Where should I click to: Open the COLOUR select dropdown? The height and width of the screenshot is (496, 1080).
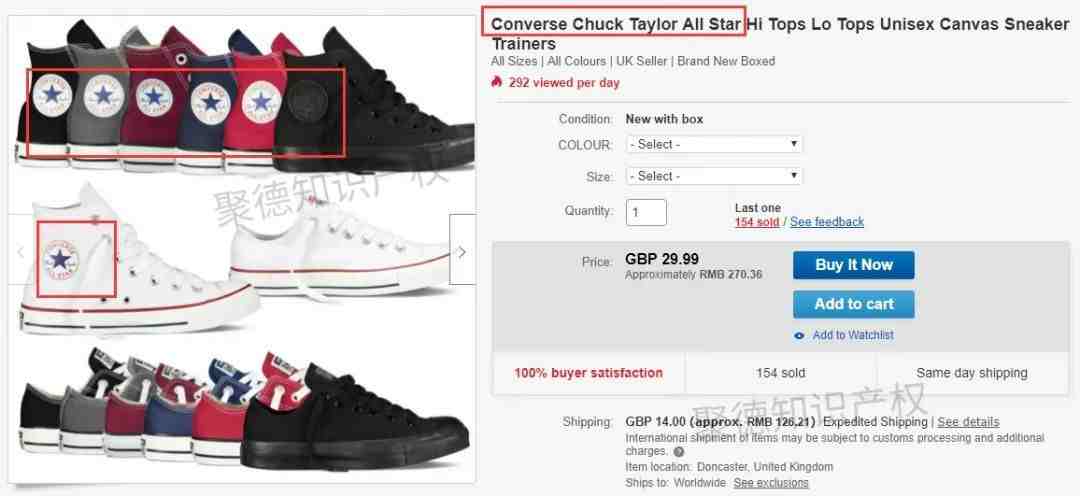[714, 145]
